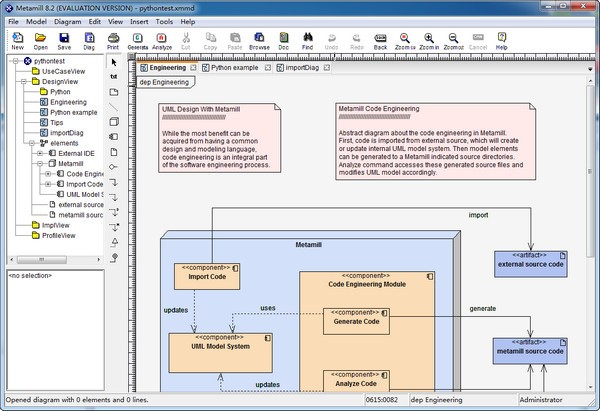Select the interface lollipop tool in palette
600x411 pixels.
(x=114, y=167)
